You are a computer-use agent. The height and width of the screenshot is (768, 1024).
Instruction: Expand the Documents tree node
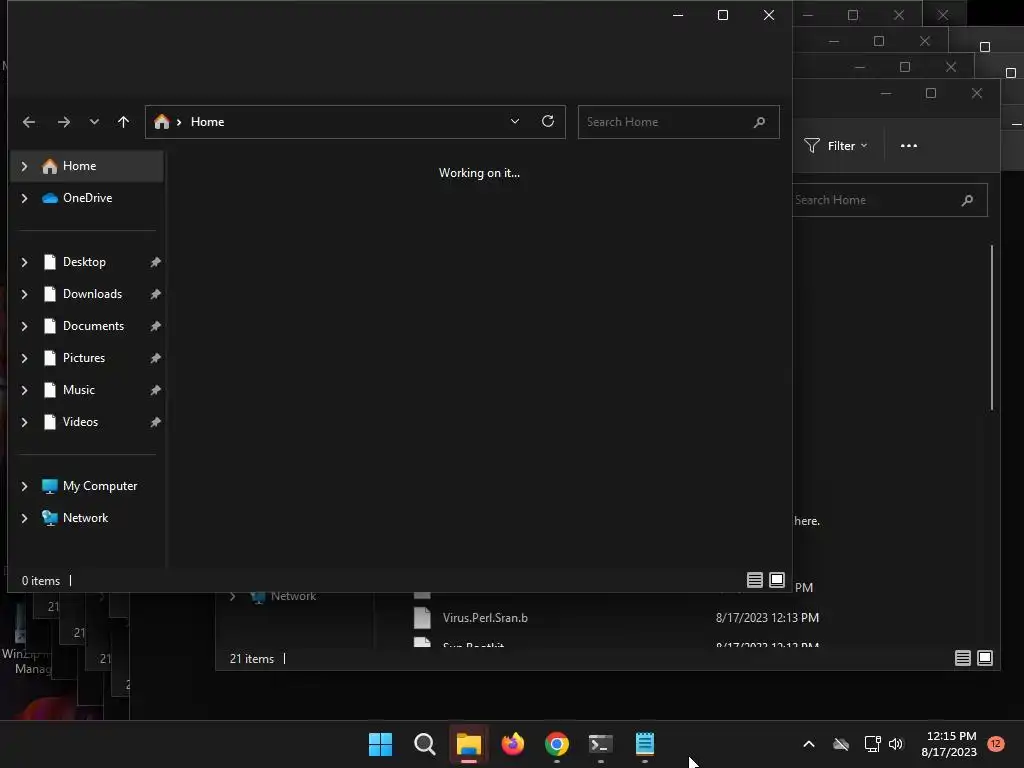point(24,326)
